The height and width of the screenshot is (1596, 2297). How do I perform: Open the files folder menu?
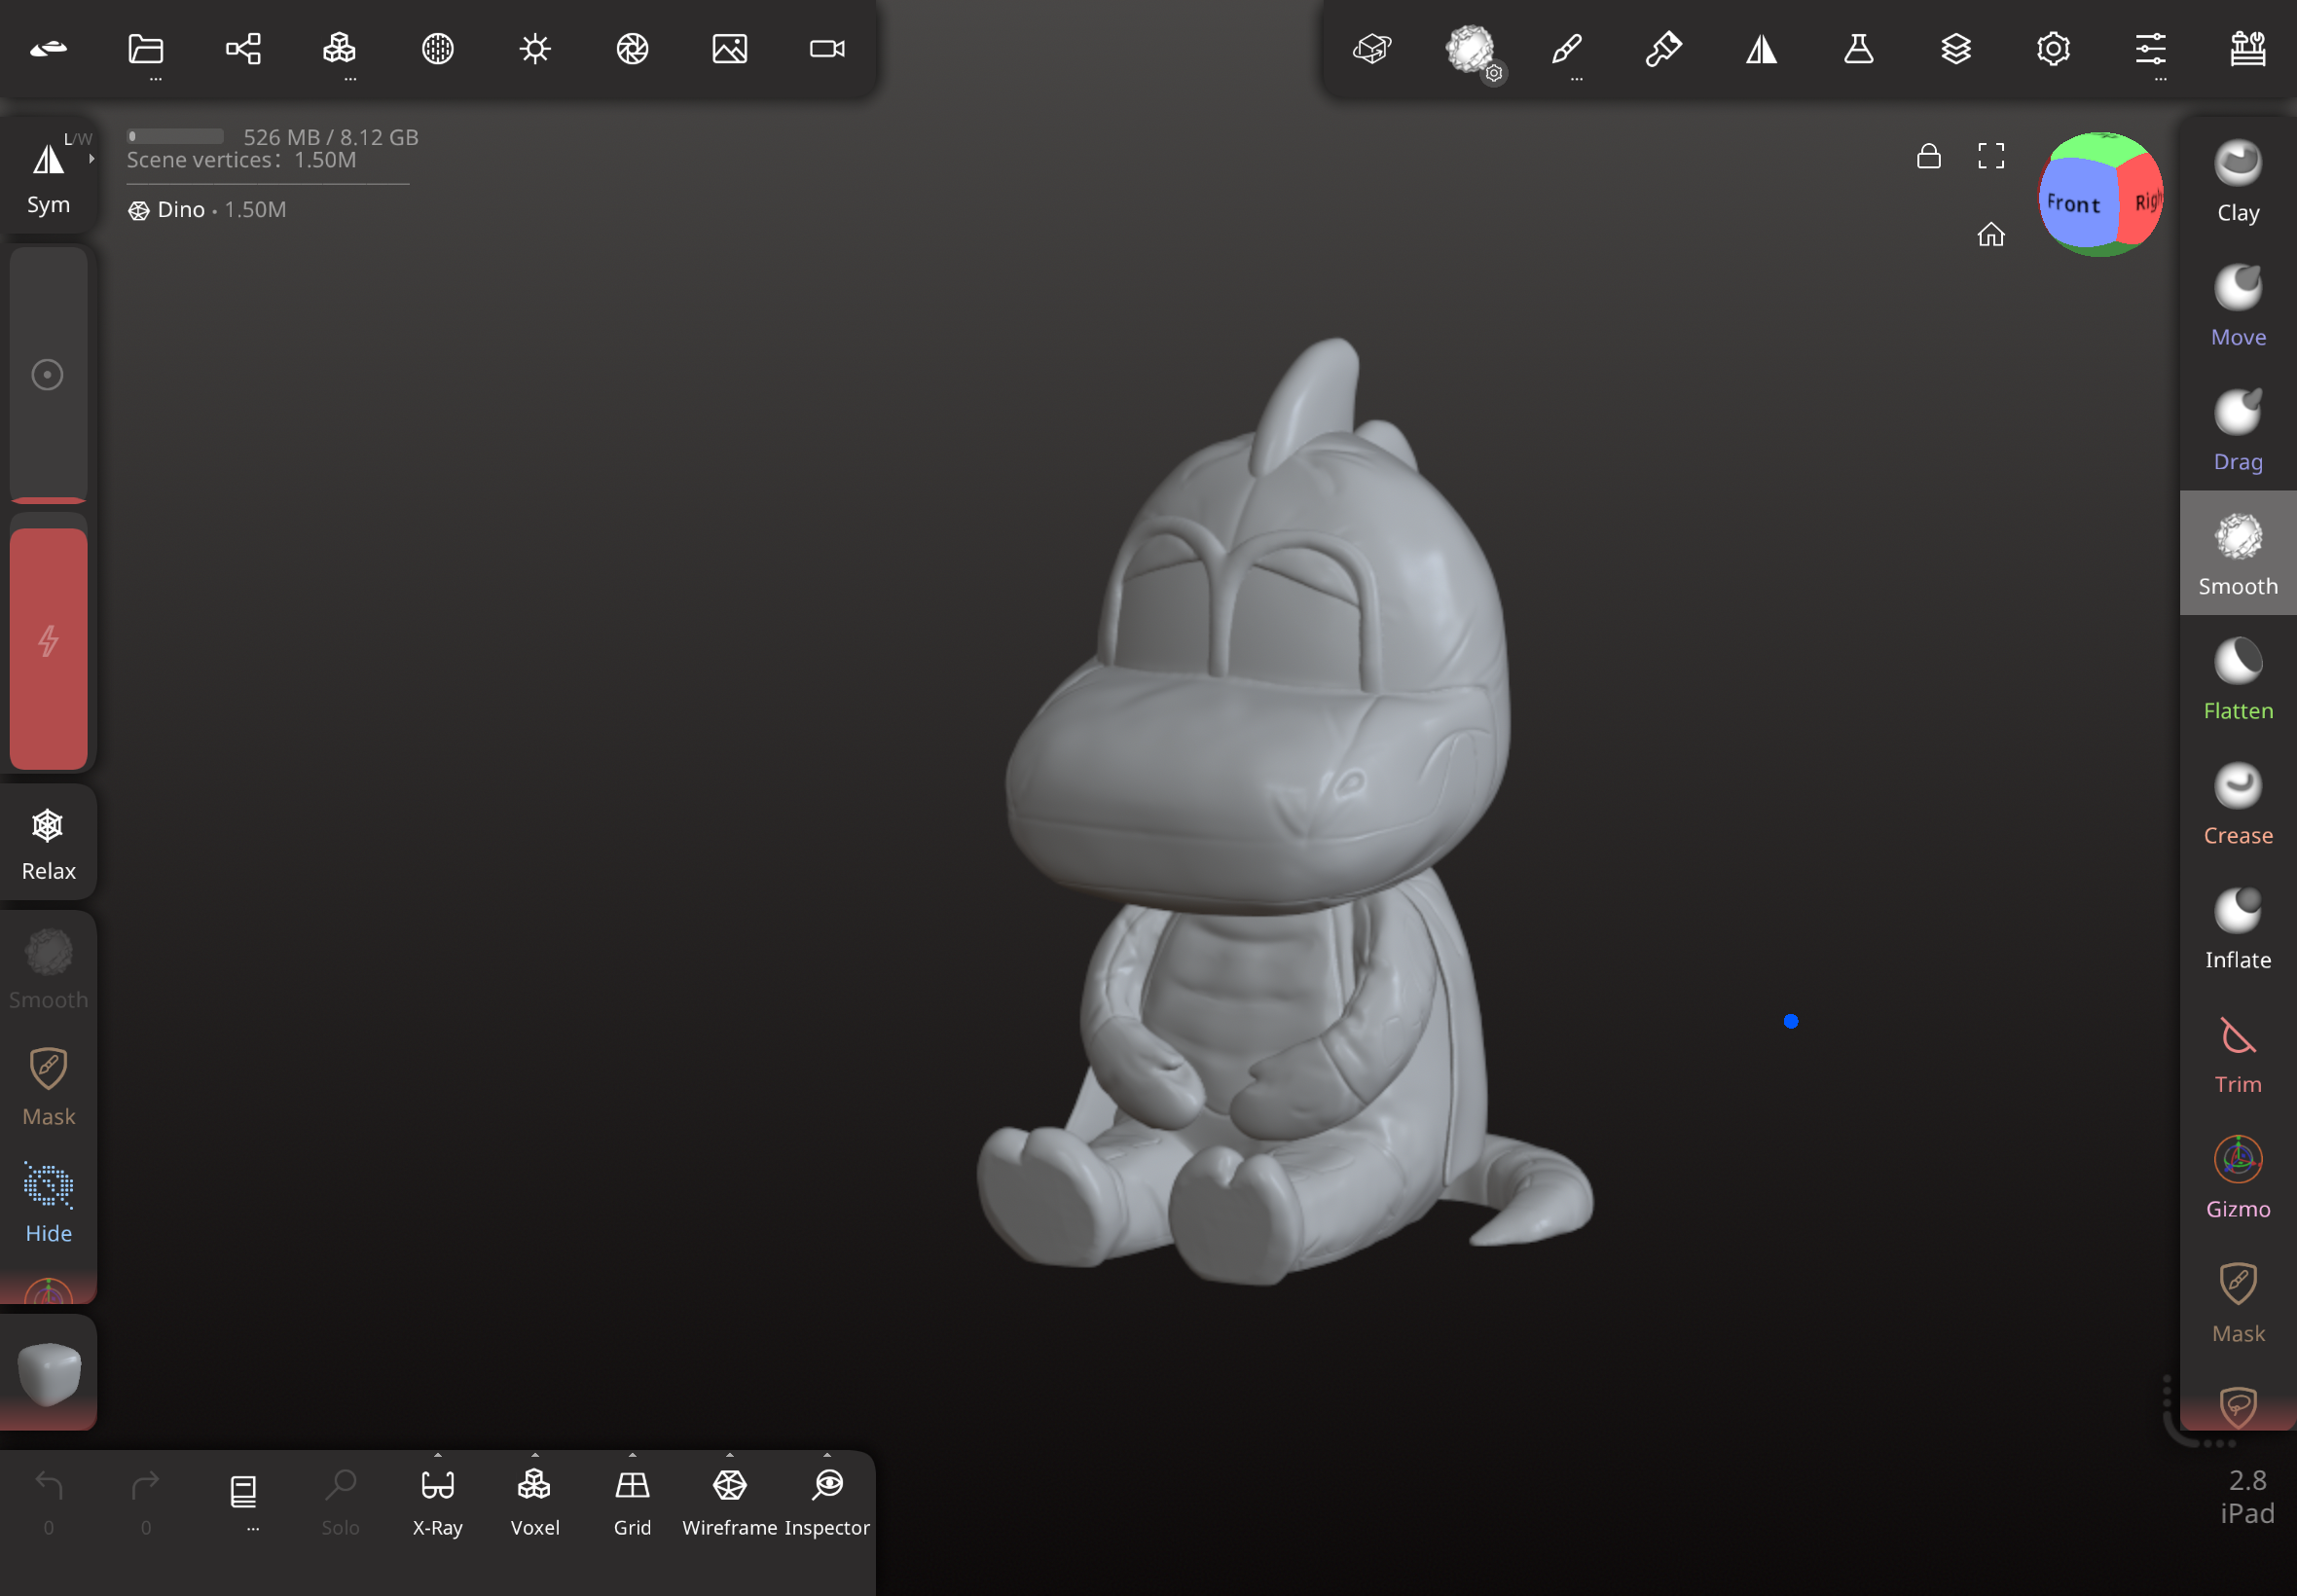[x=146, y=48]
